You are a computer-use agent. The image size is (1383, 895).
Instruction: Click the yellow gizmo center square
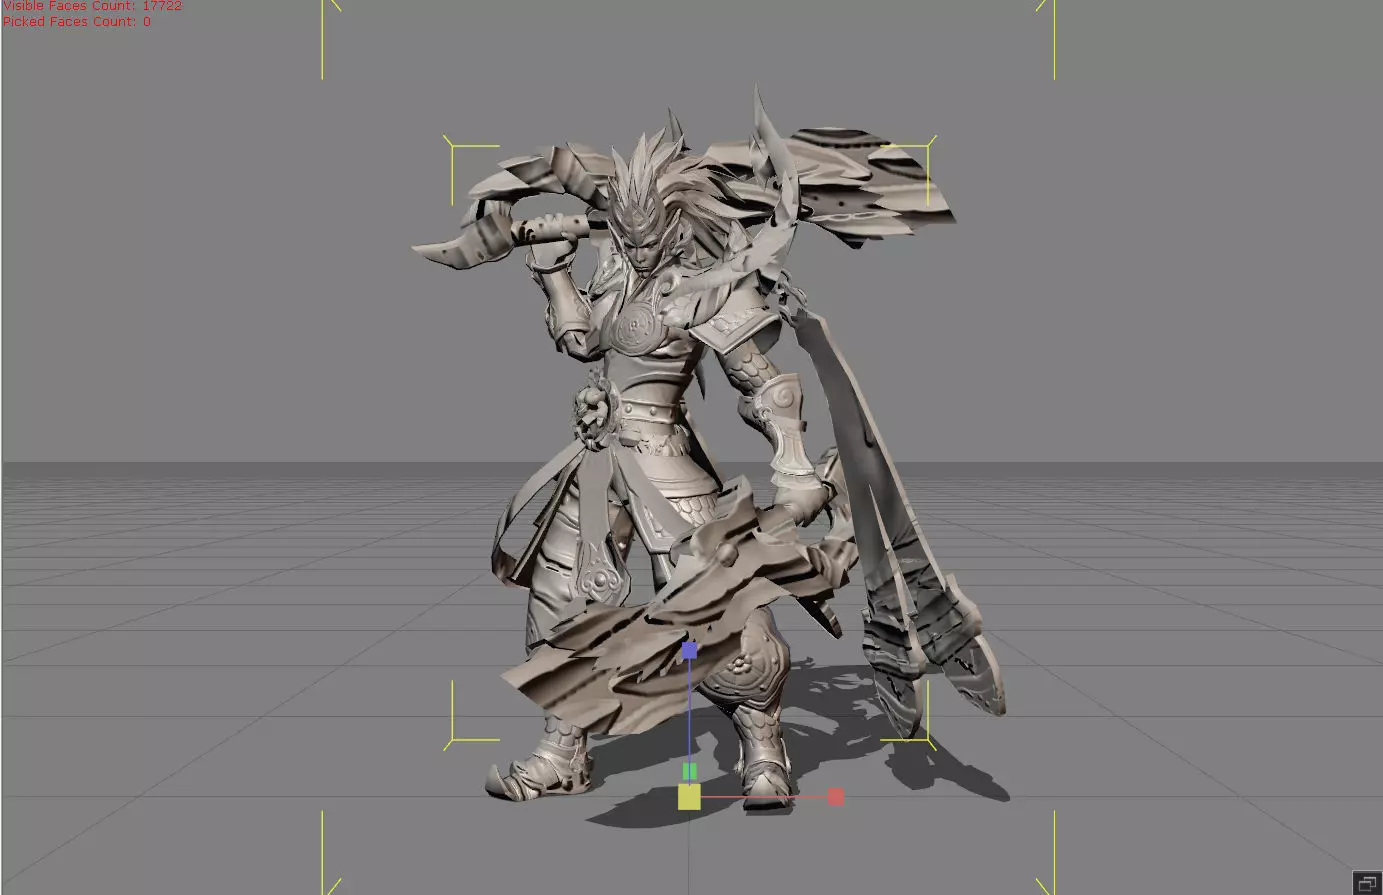(689, 797)
